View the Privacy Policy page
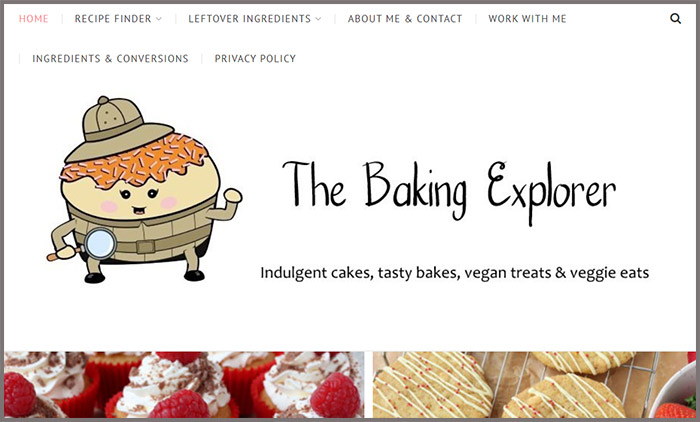Image resolution: width=700 pixels, height=422 pixels. pyautogui.click(x=255, y=58)
